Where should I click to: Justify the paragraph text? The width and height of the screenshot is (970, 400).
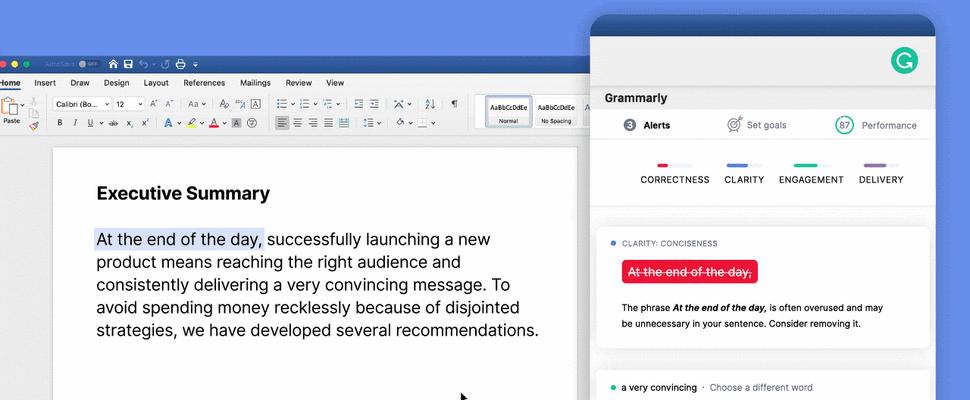(x=328, y=123)
